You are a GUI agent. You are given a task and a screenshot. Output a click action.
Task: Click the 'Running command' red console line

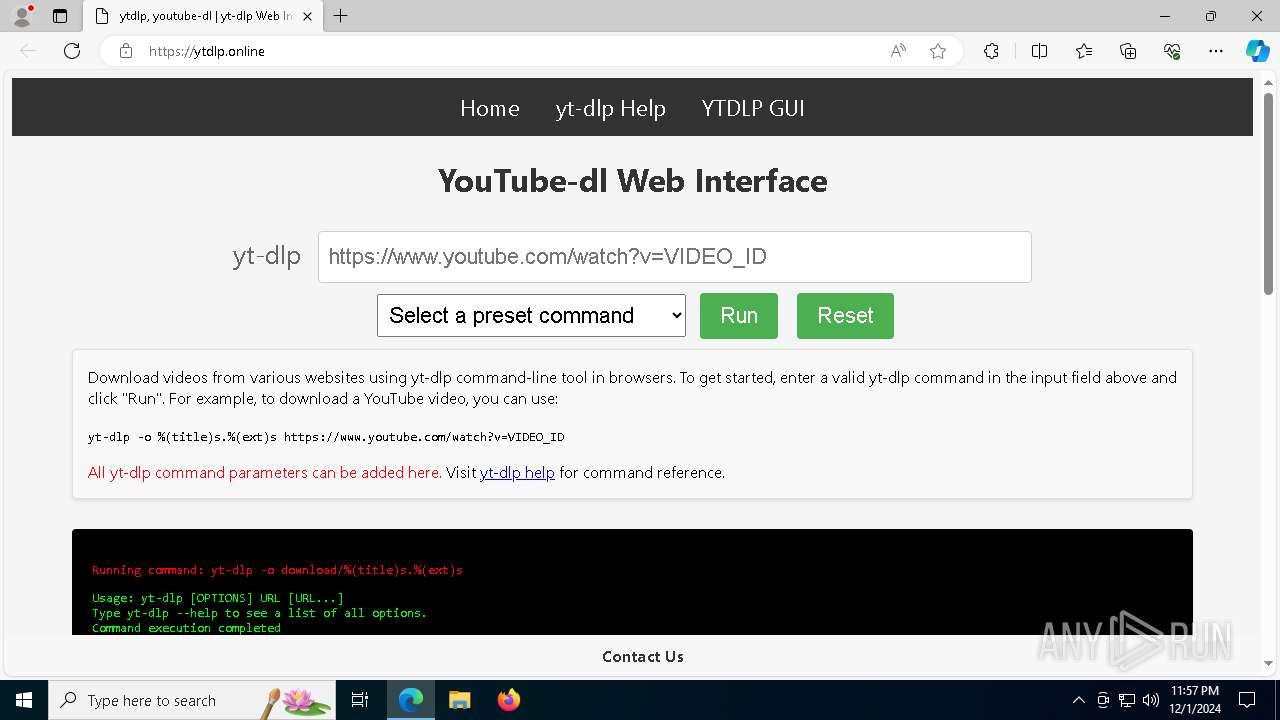point(277,570)
